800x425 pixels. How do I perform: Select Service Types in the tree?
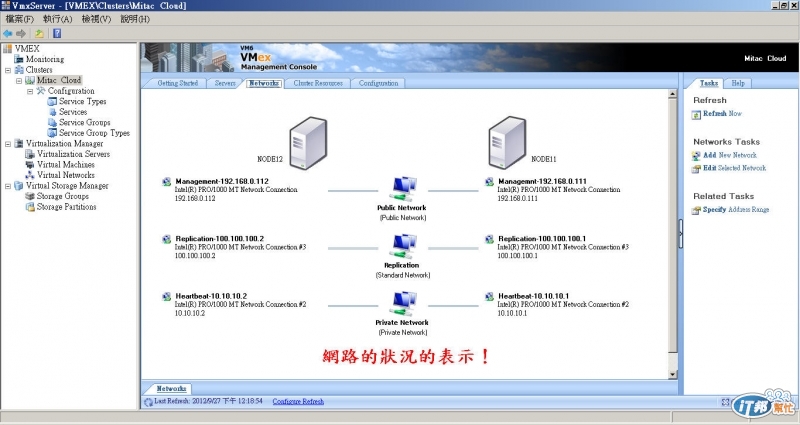pos(82,102)
